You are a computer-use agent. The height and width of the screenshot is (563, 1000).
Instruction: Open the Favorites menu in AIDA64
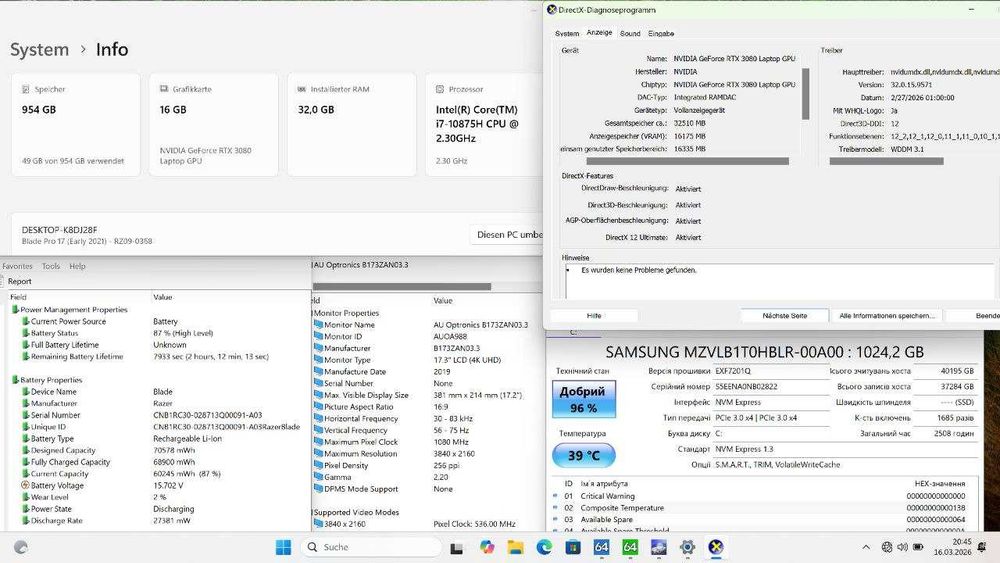coord(17,266)
